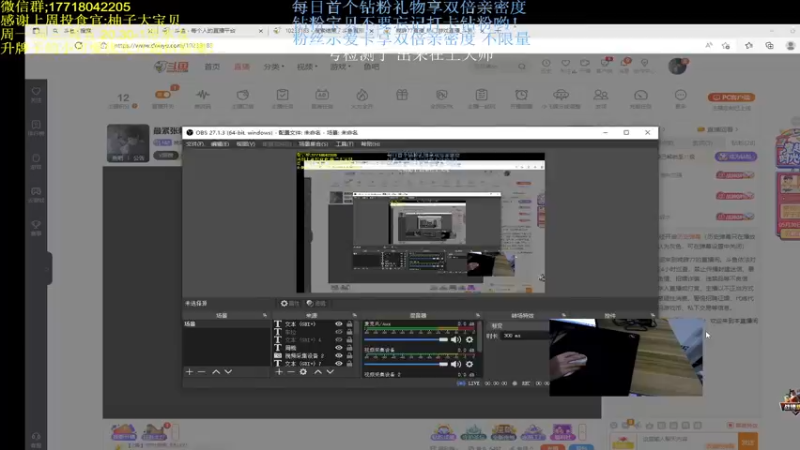This screenshot has width=800, height=450.
Task: Add a new scene with the plus icon
Action: (x=189, y=372)
